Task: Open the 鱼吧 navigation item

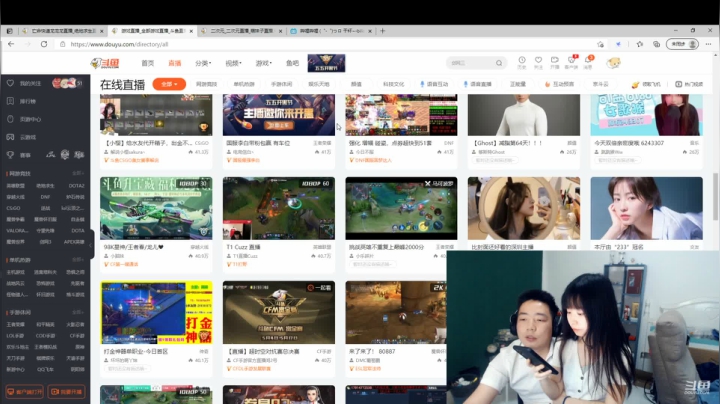Action: (292, 63)
